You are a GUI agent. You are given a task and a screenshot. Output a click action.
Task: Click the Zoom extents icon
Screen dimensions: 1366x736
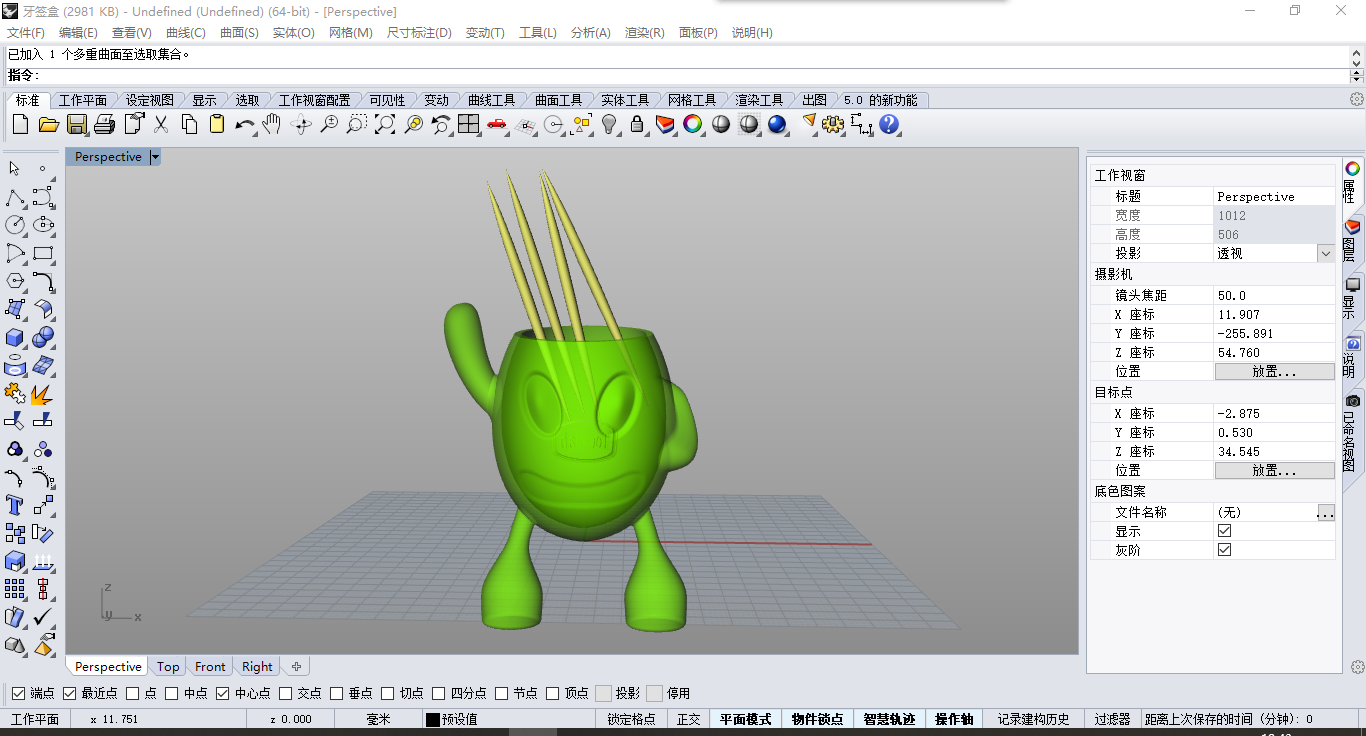coord(385,124)
